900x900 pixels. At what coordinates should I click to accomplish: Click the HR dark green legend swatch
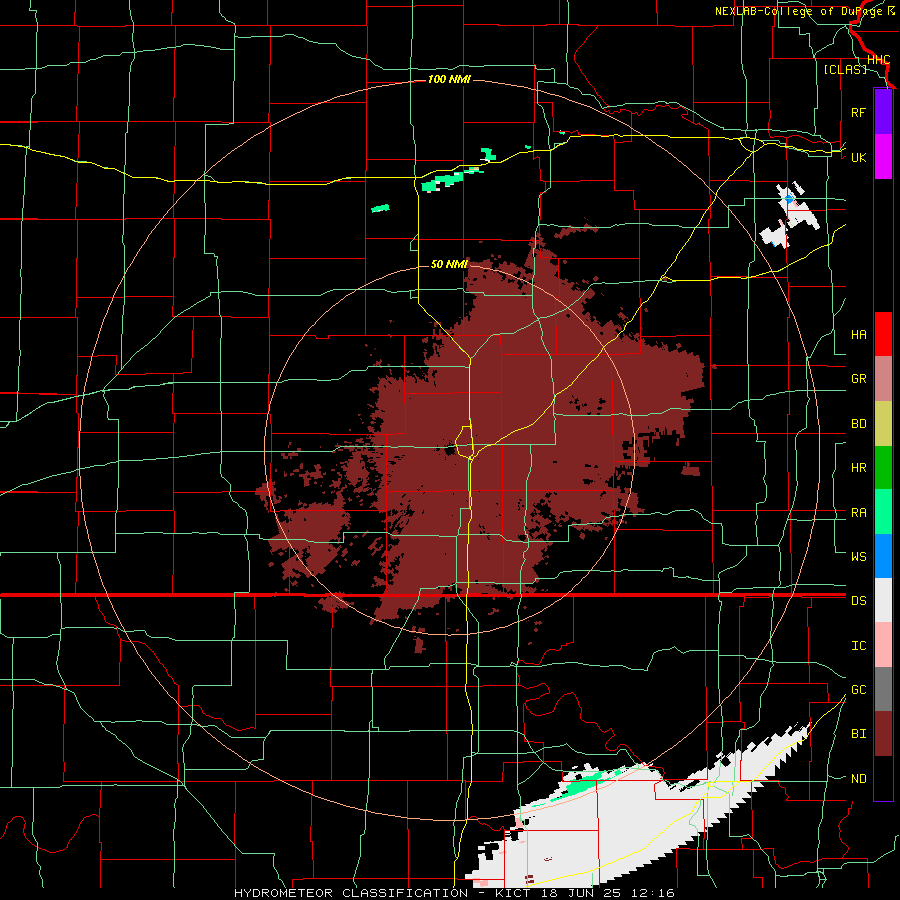click(883, 468)
